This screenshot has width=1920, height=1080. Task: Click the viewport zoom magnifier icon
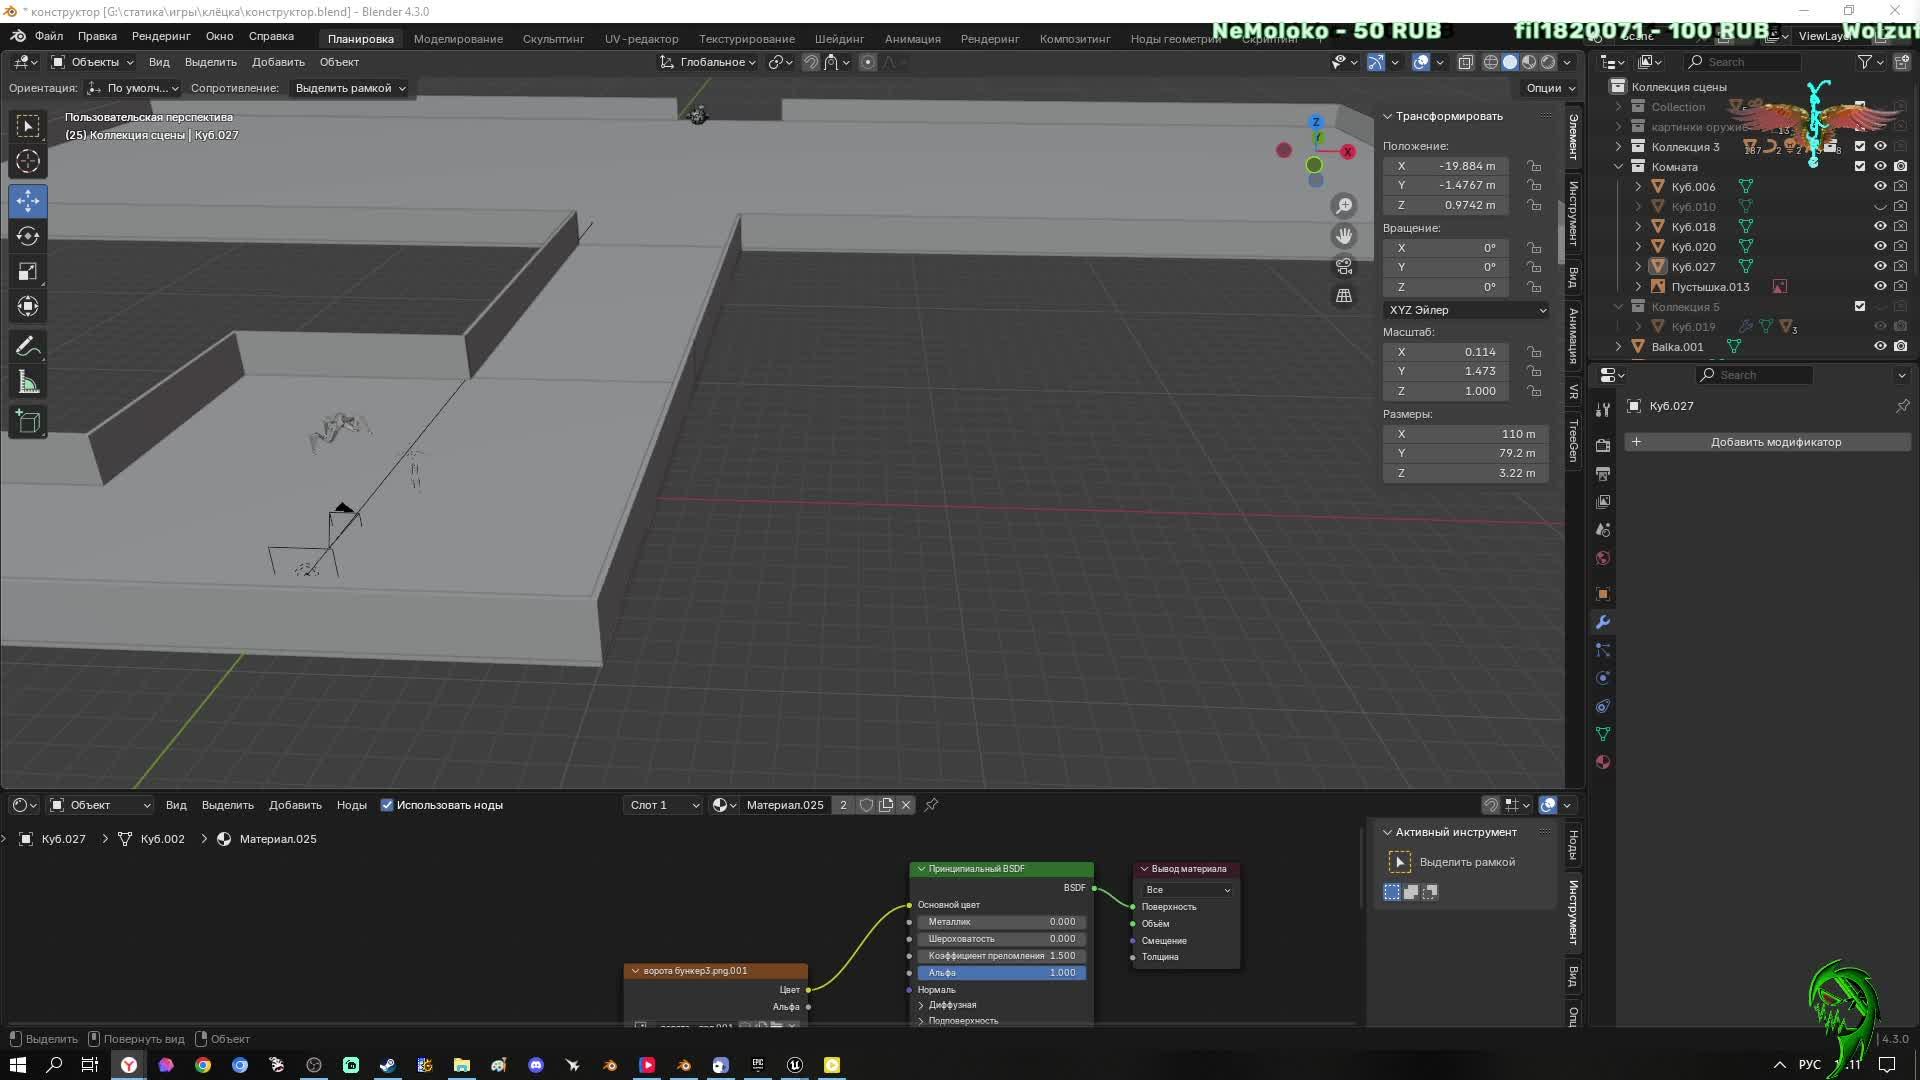(x=1344, y=206)
